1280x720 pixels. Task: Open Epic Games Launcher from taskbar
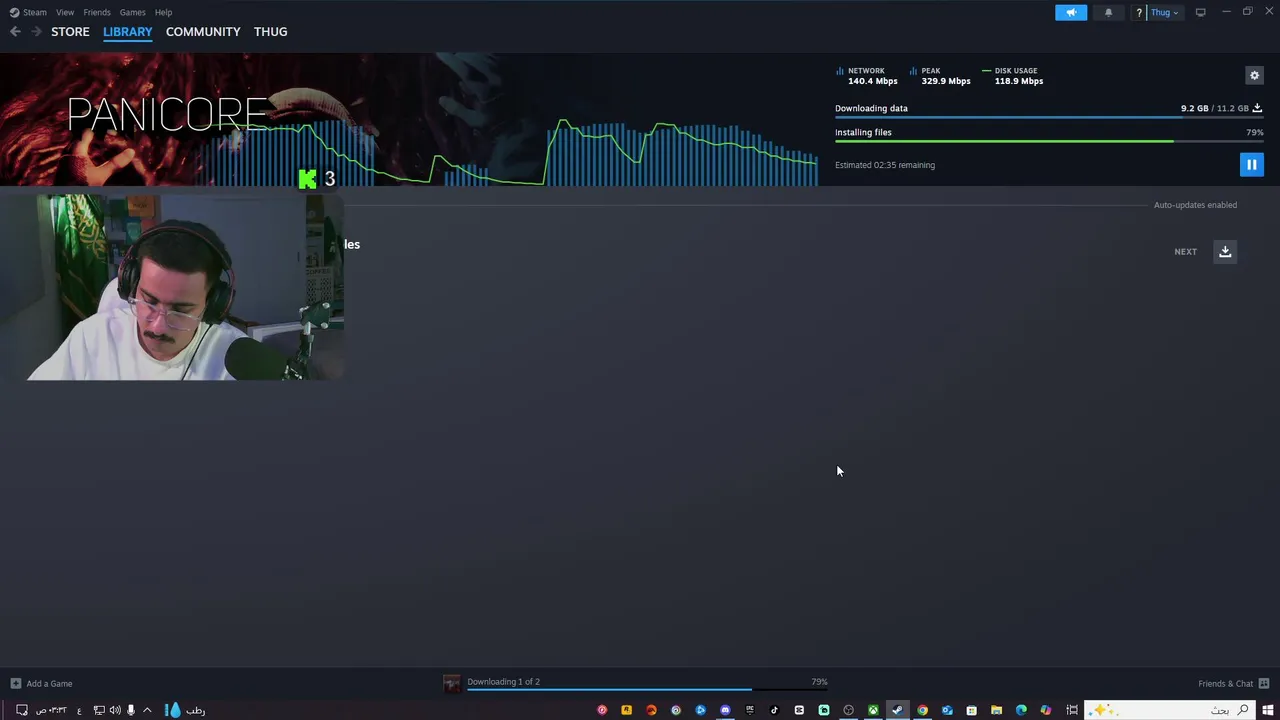click(749, 710)
